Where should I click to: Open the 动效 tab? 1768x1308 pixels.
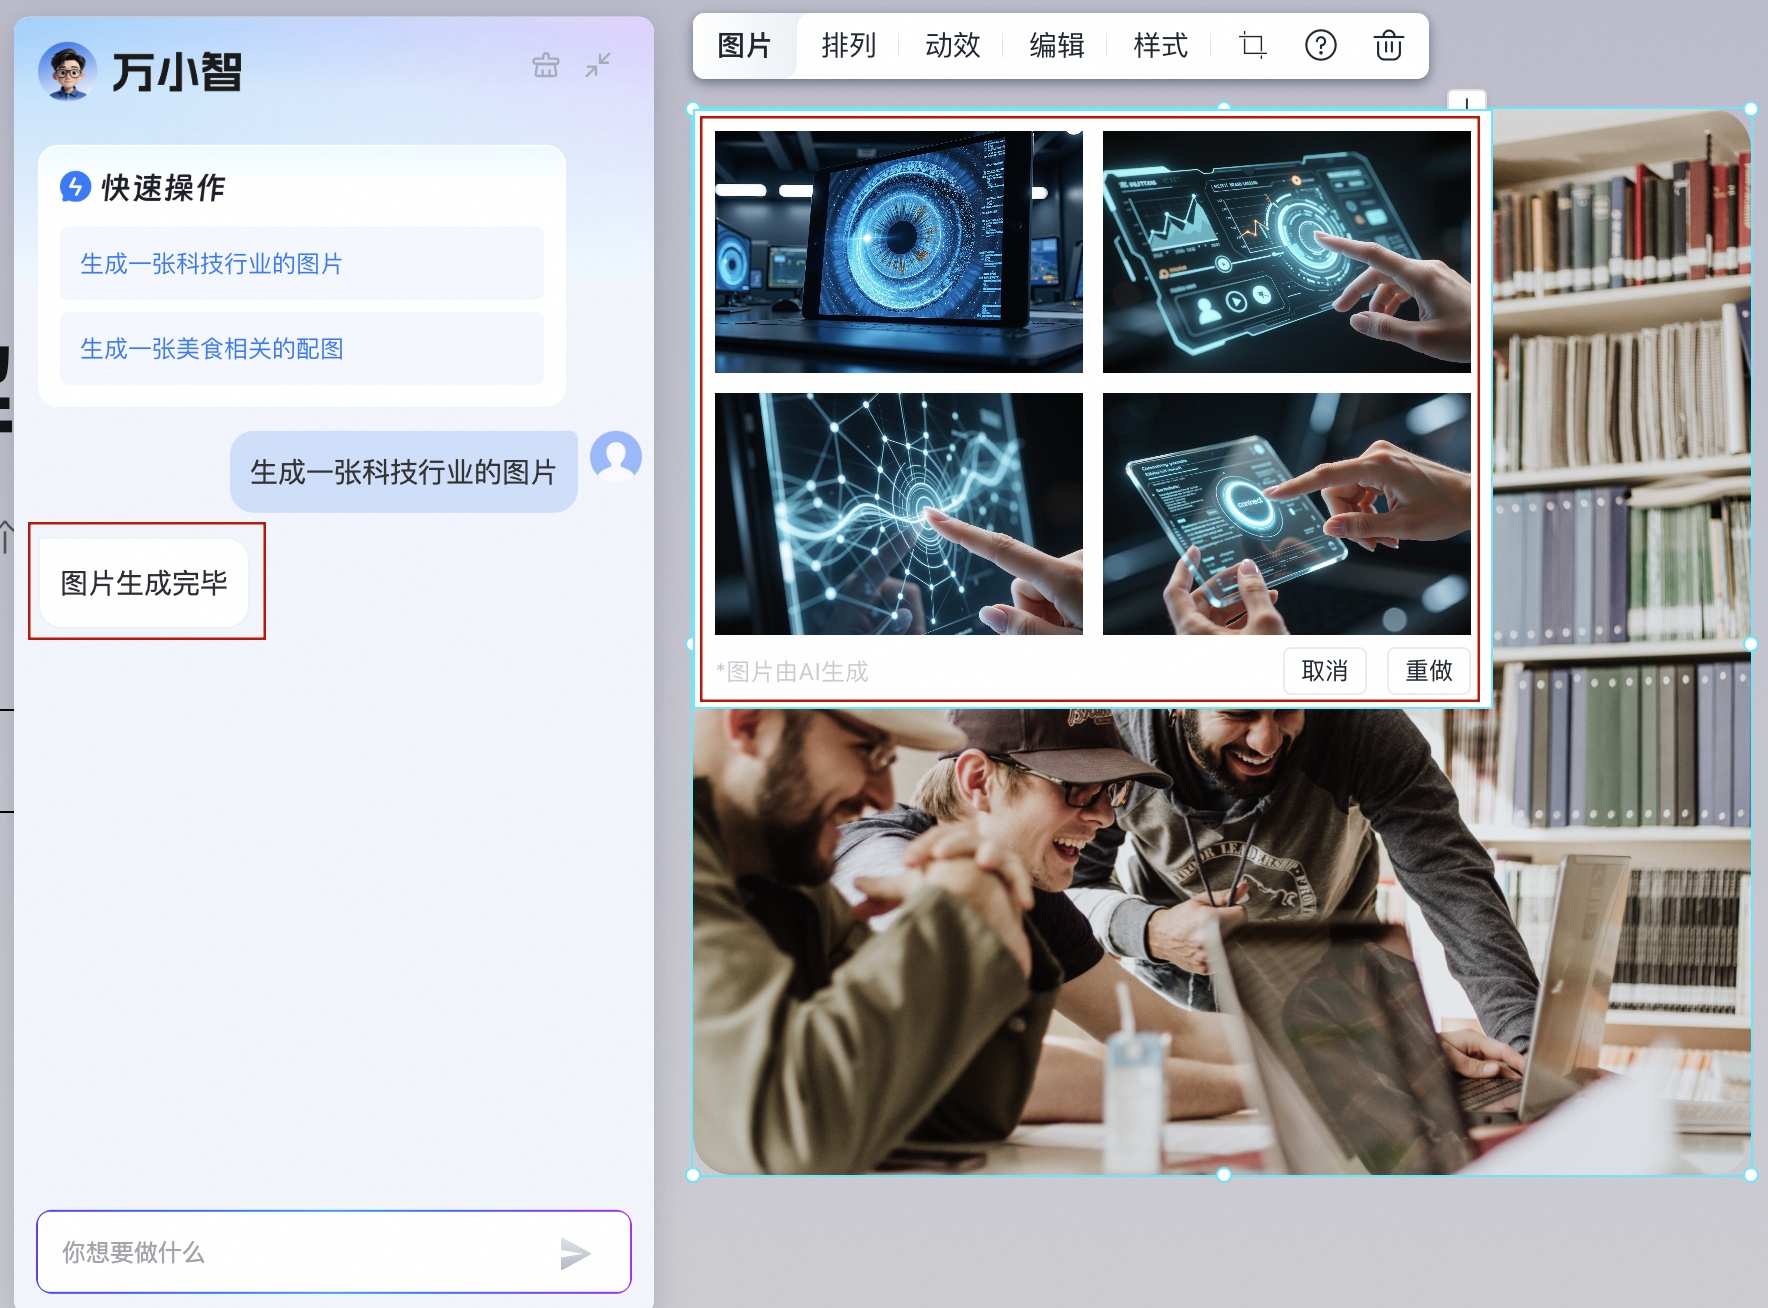[953, 46]
